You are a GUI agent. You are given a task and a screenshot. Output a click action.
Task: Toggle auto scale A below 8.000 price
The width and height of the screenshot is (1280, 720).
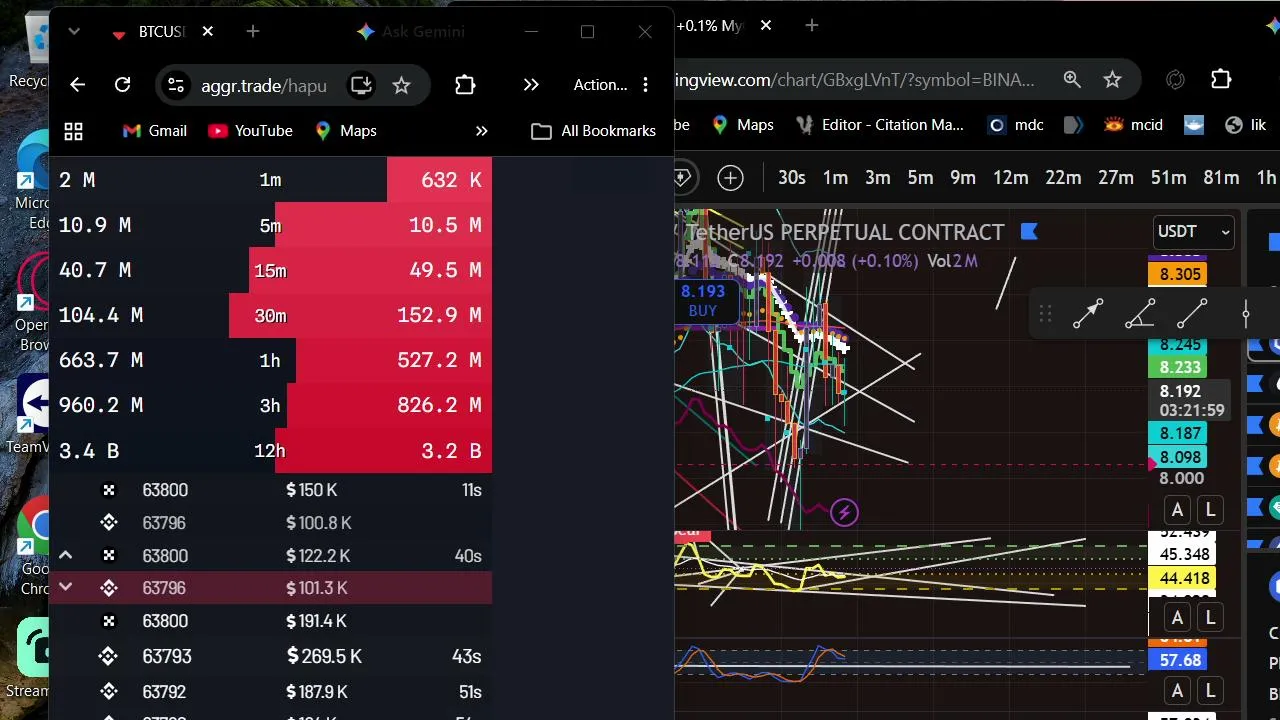pos(1177,510)
